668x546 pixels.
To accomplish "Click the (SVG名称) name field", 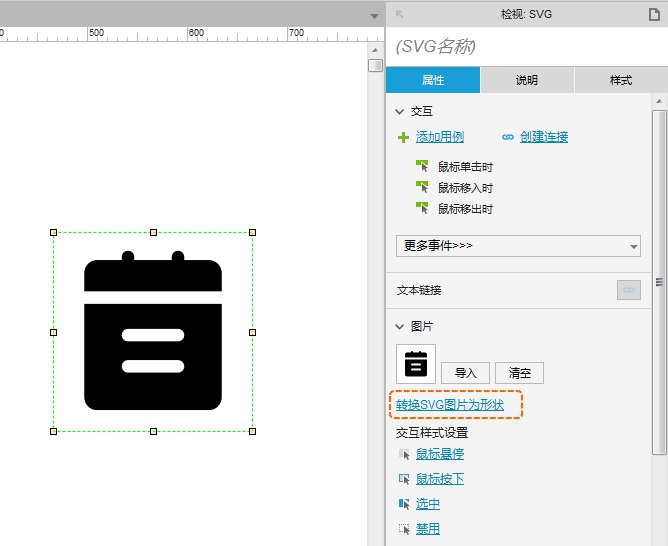I will tap(527, 46).
